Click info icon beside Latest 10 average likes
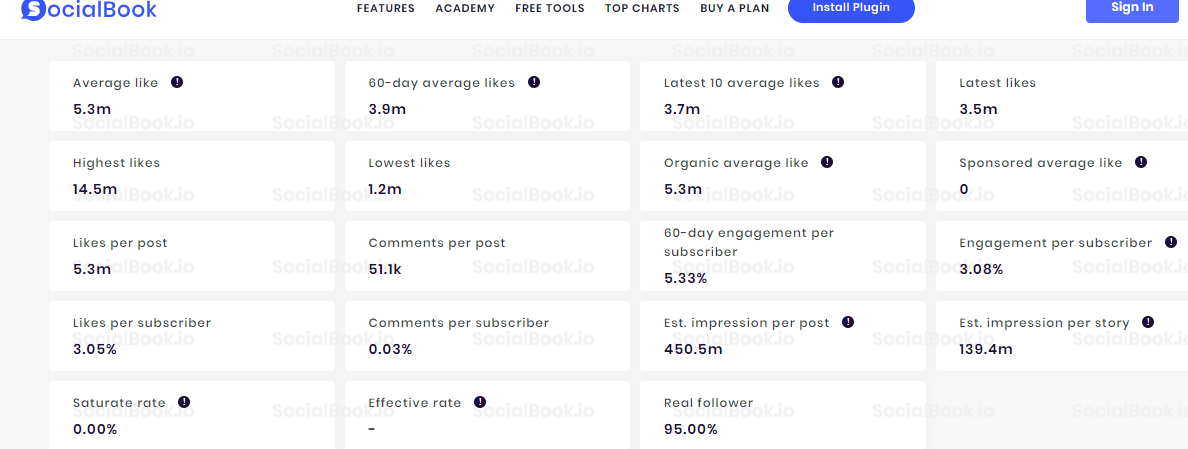 838,82
